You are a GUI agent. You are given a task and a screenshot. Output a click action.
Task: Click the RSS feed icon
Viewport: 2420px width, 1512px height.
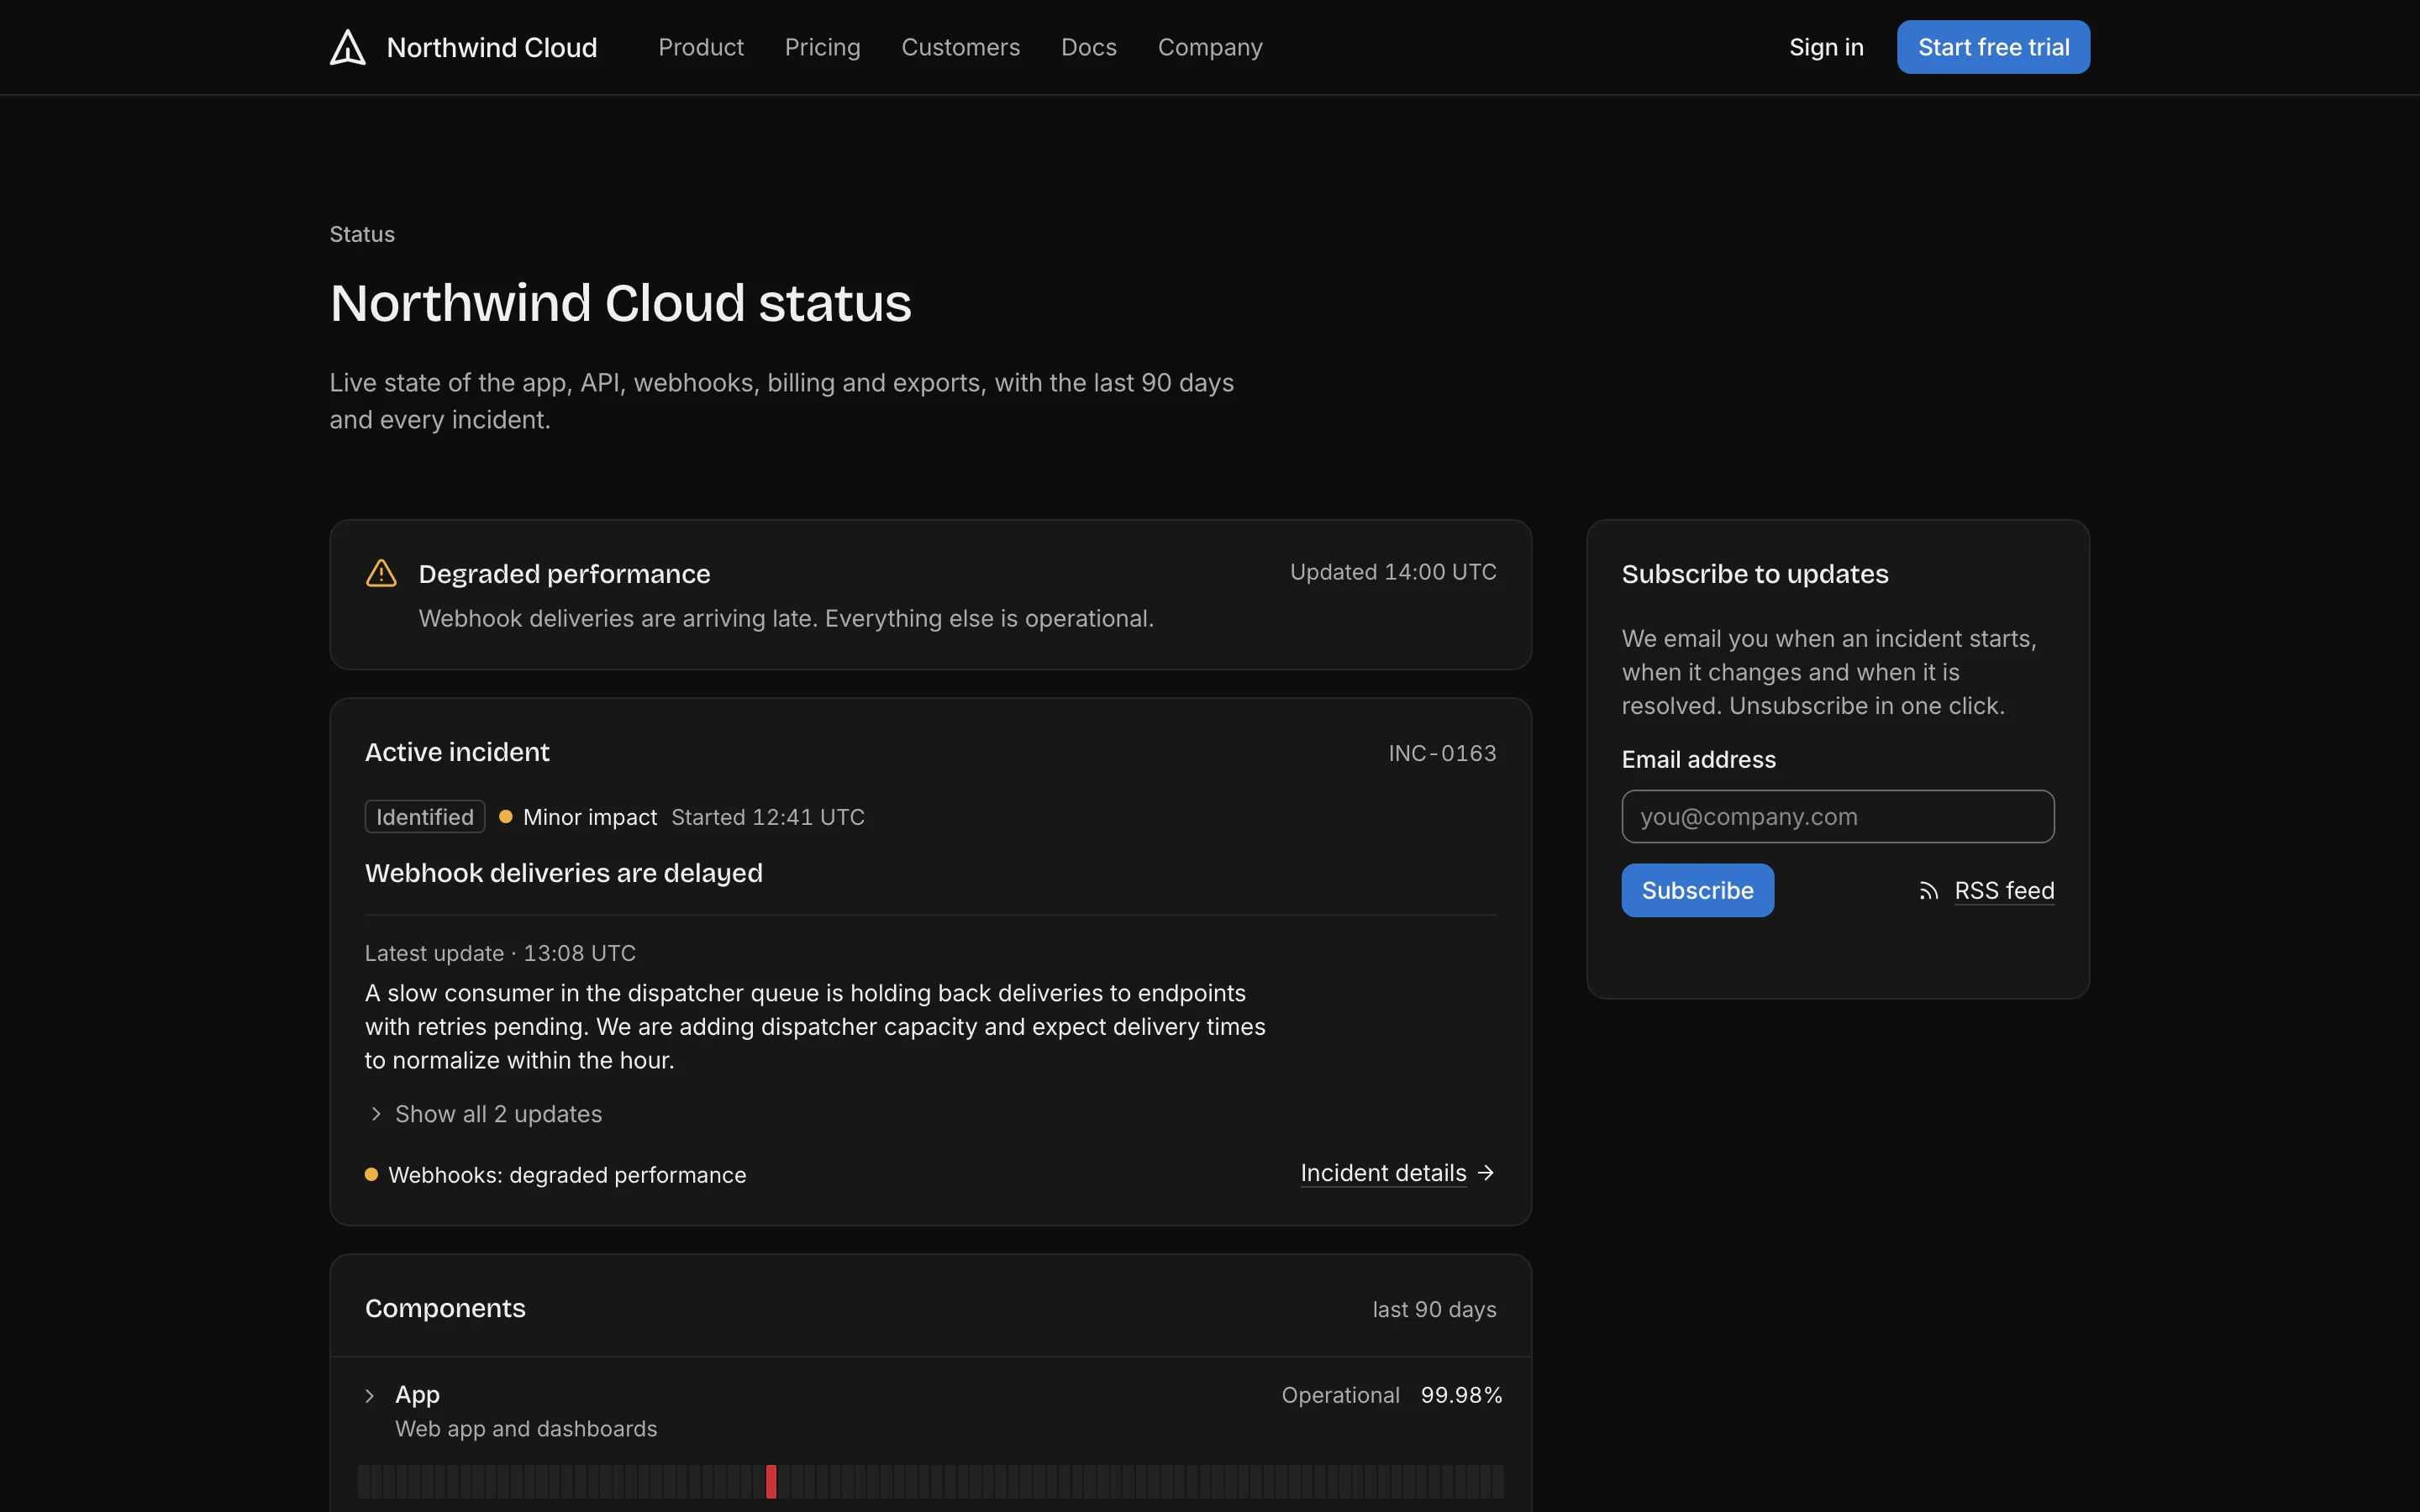[1929, 891]
